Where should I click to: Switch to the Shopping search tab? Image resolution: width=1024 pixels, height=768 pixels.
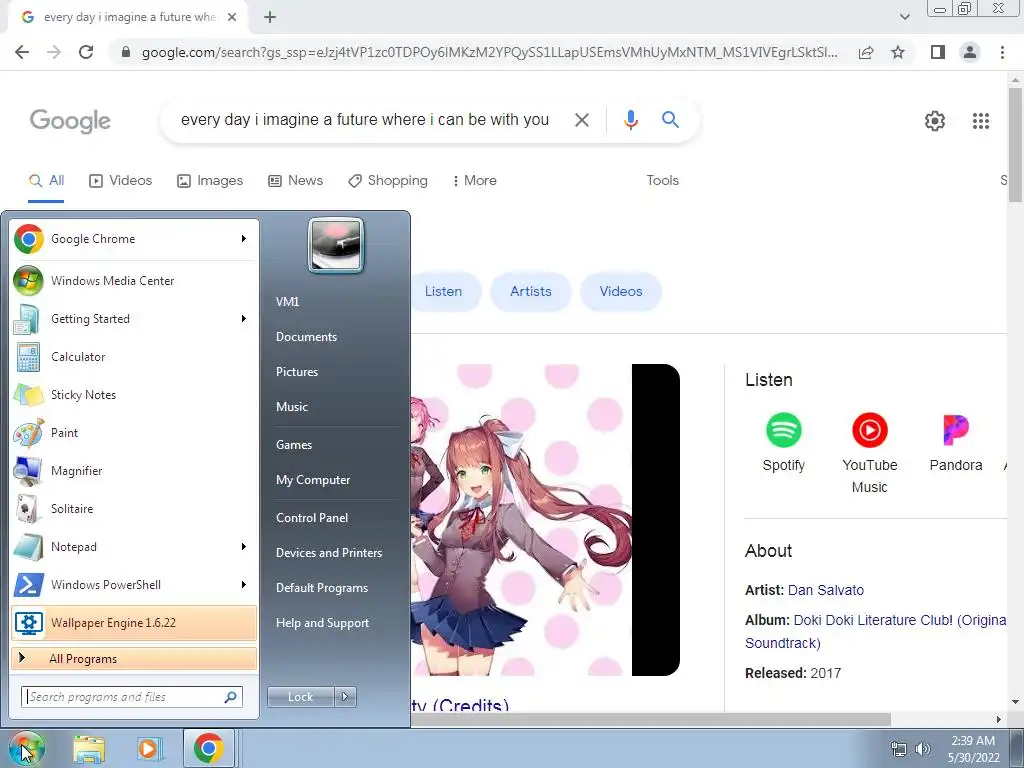pyautogui.click(x=388, y=180)
